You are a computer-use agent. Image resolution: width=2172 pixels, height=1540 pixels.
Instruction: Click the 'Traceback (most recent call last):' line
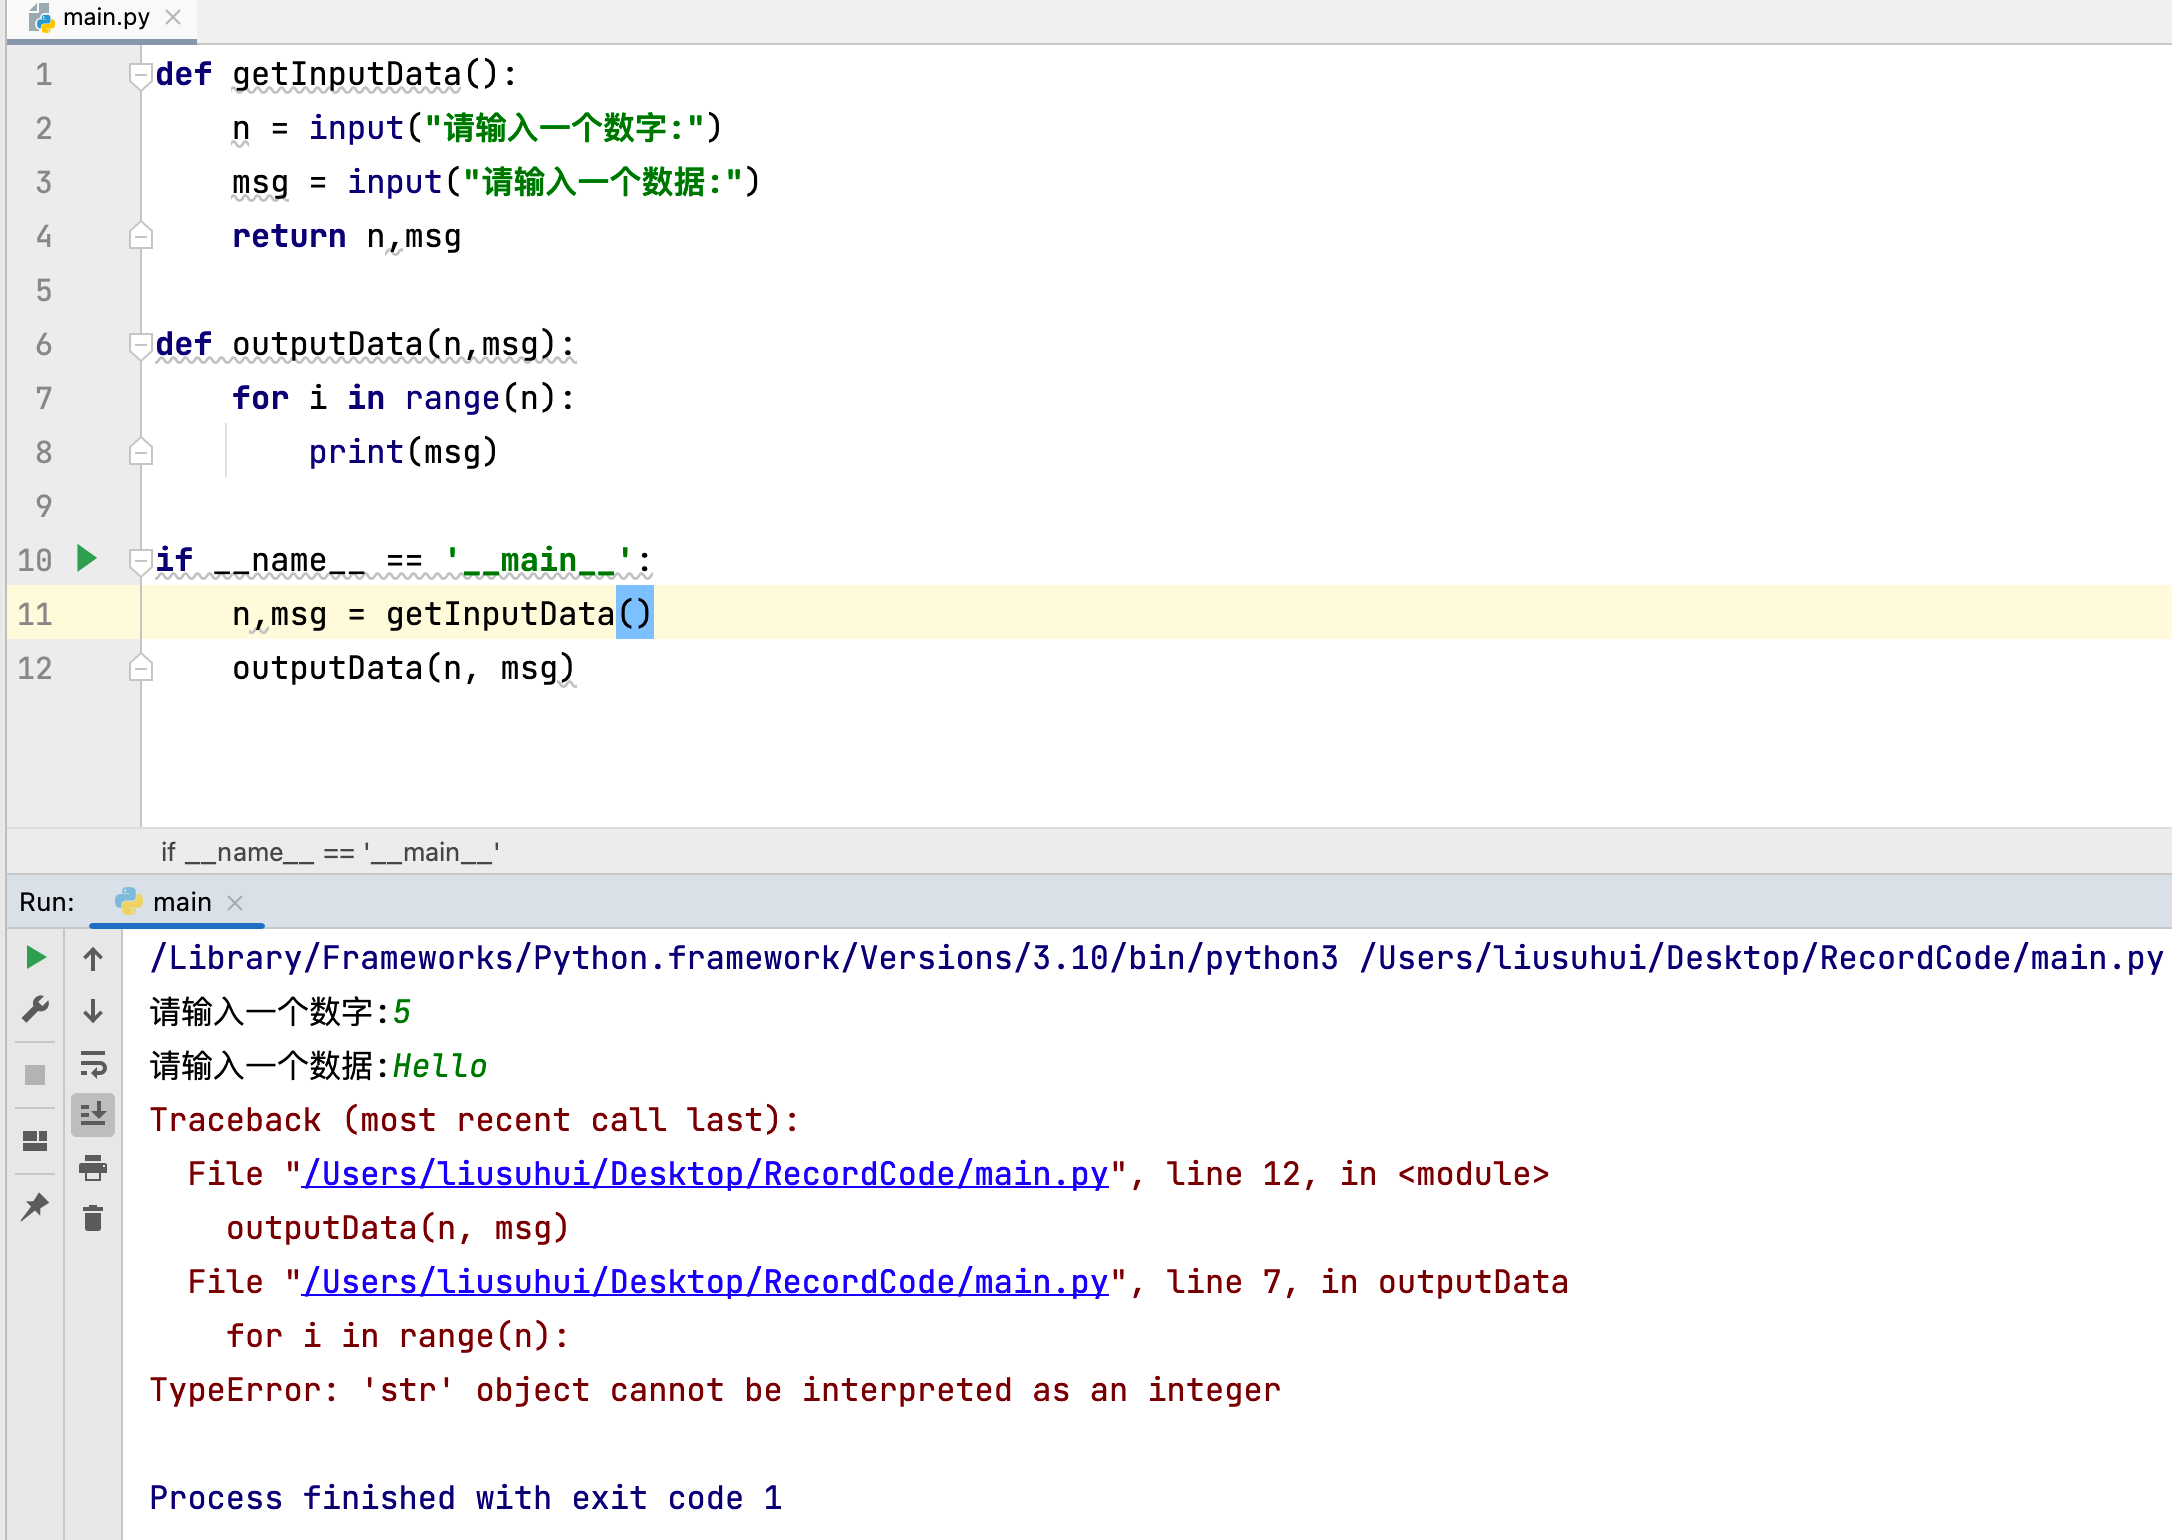click(475, 1120)
